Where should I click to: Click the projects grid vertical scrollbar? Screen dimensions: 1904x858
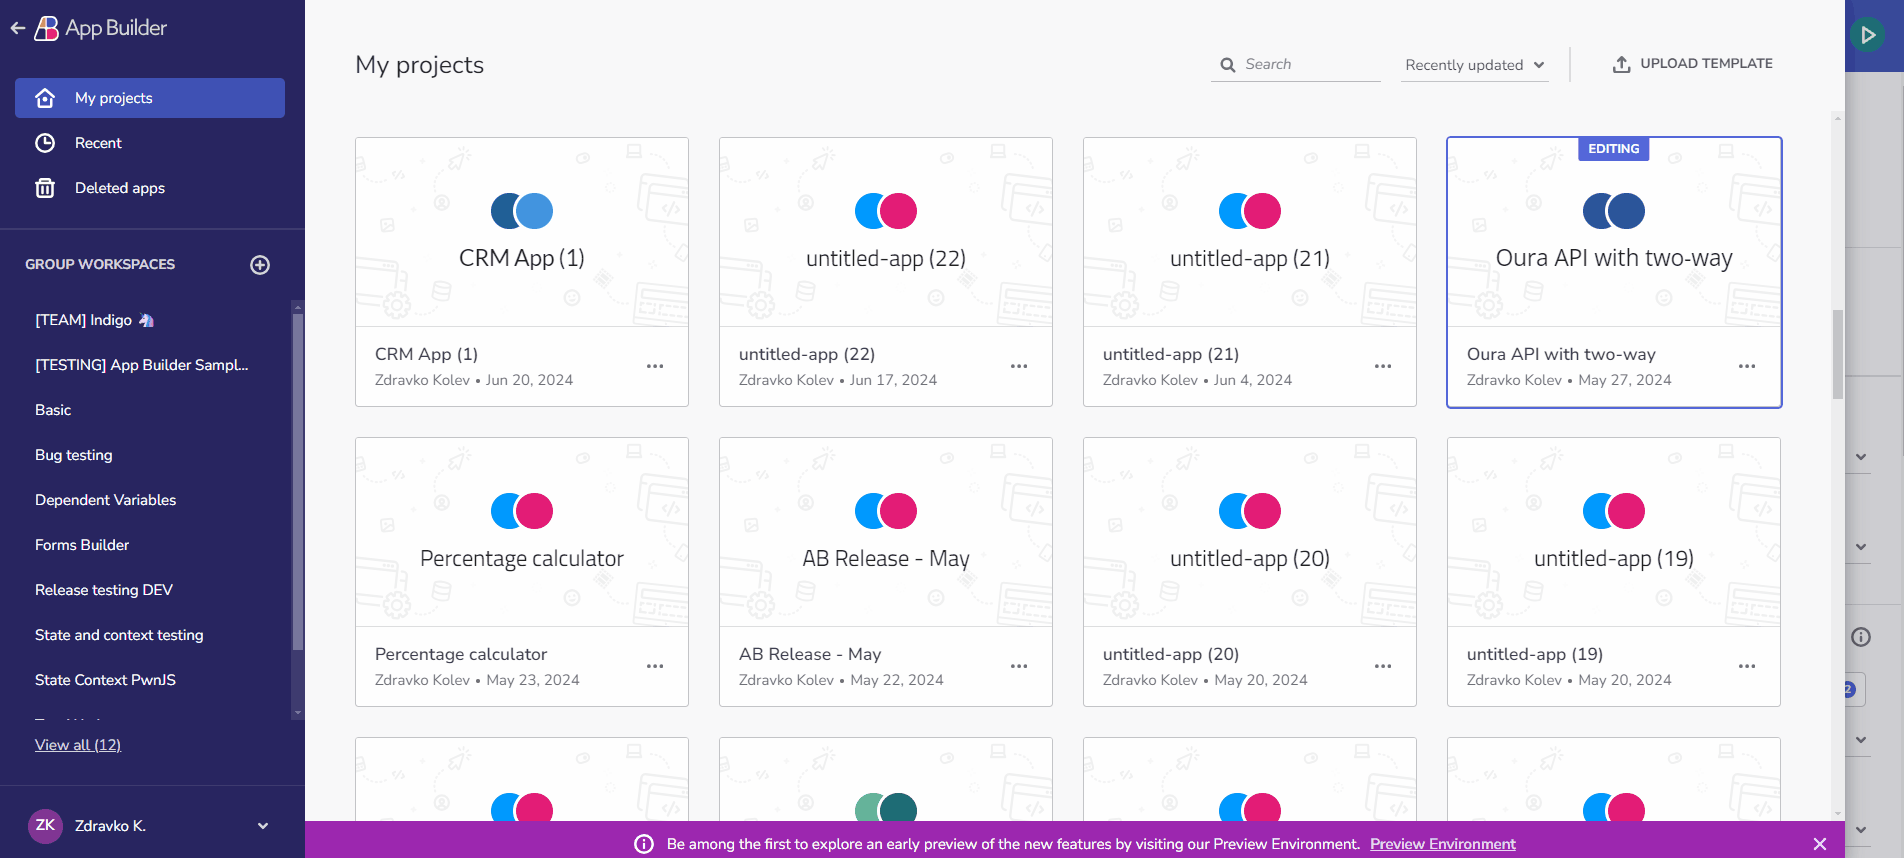tap(1837, 354)
